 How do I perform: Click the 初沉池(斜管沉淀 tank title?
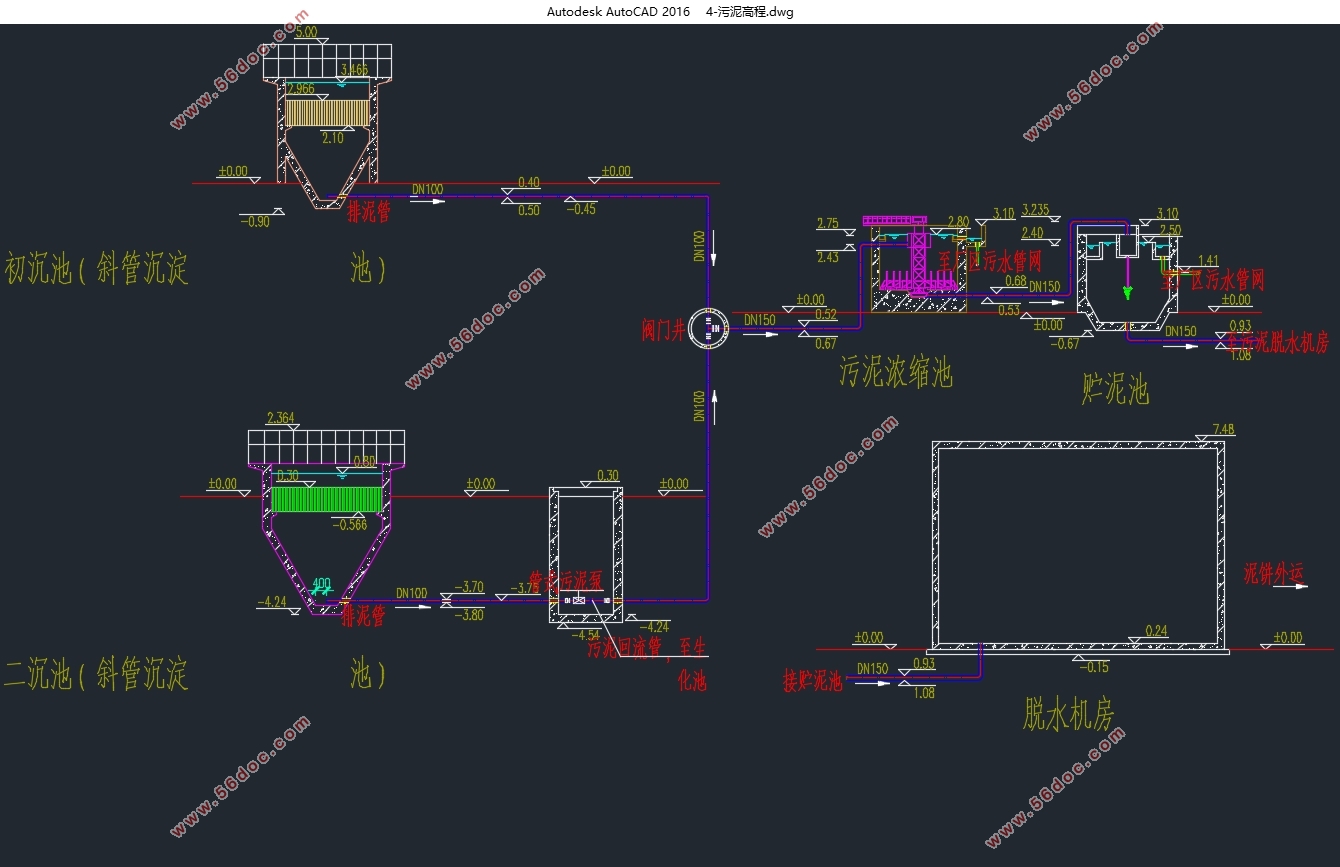pyautogui.click(x=97, y=269)
